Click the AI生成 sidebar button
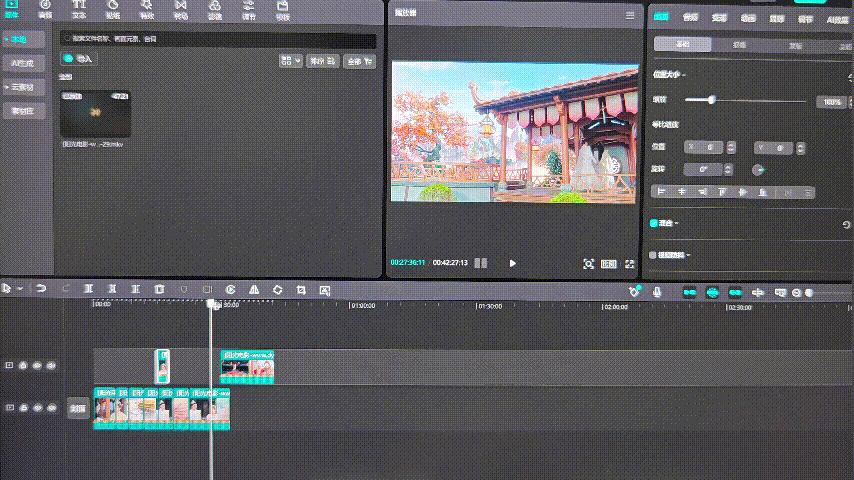The height and width of the screenshot is (480, 854). click(23, 63)
